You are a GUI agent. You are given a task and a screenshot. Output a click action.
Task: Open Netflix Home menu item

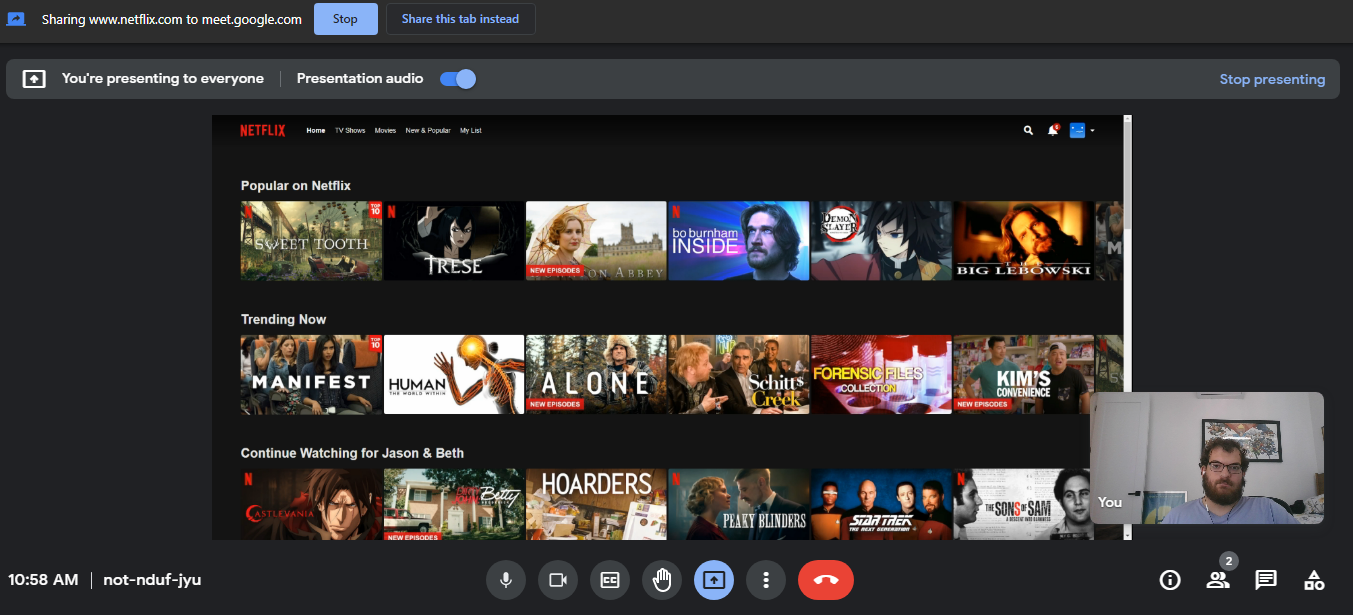(316, 130)
